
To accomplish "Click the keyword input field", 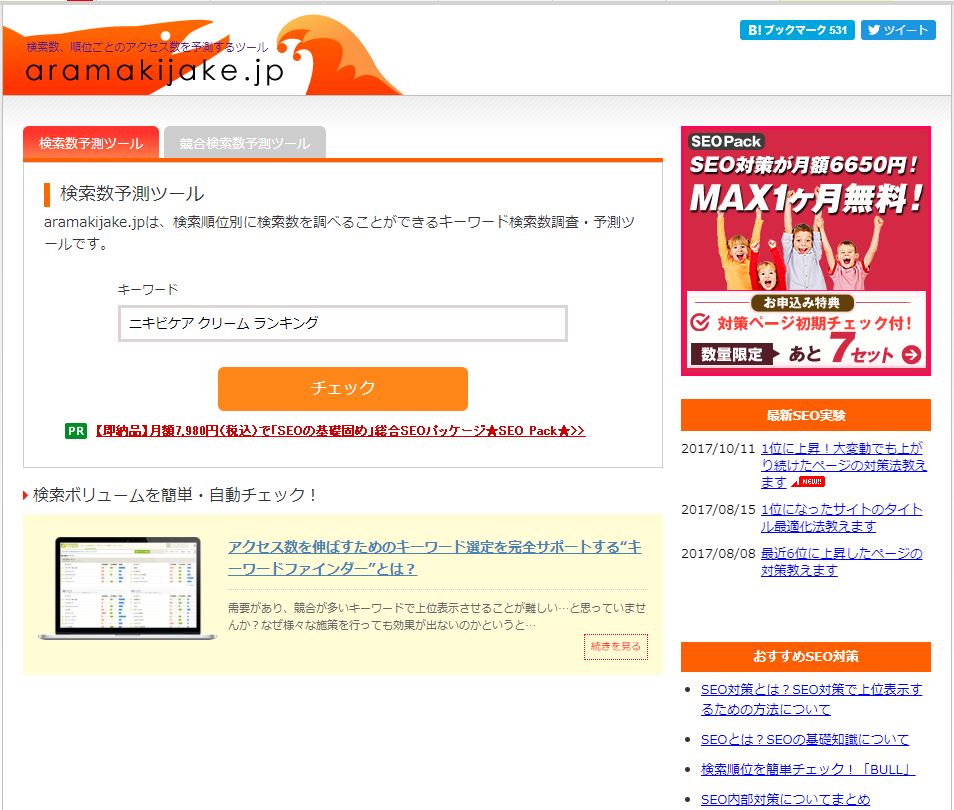I will click(340, 323).
